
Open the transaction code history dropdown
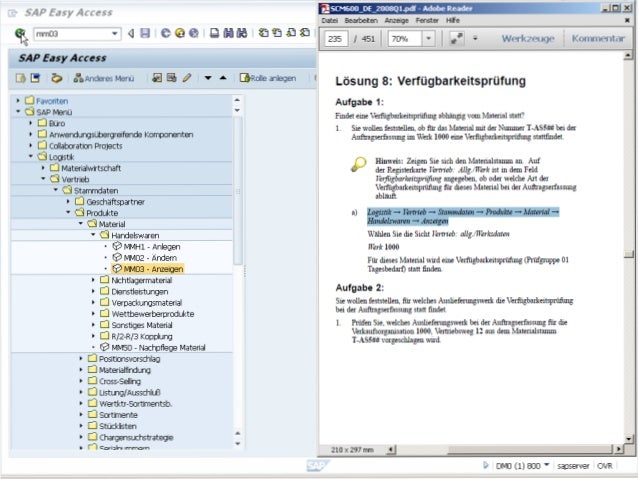point(115,34)
